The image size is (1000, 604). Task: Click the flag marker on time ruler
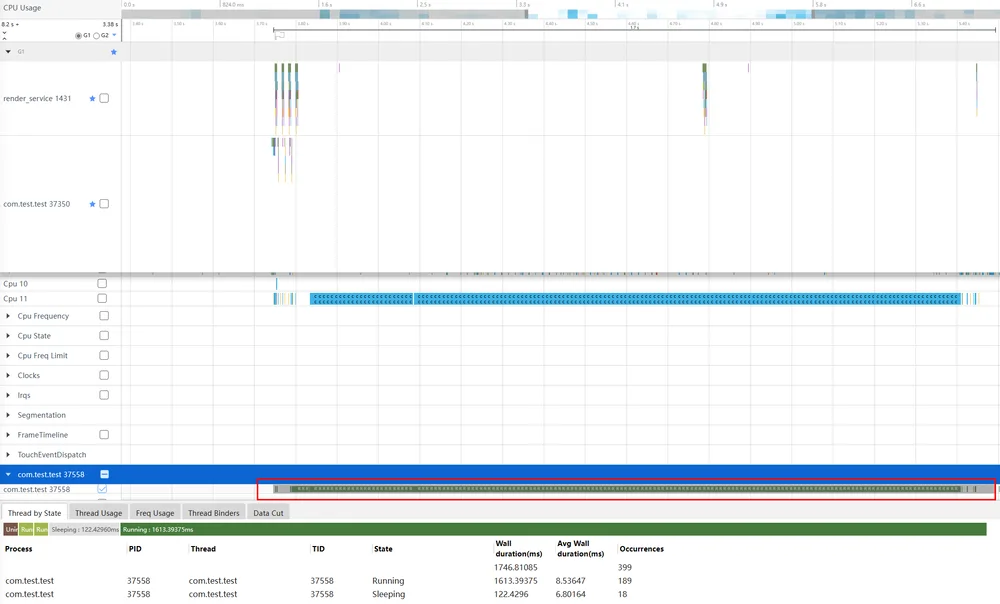click(x=279, y=35)
